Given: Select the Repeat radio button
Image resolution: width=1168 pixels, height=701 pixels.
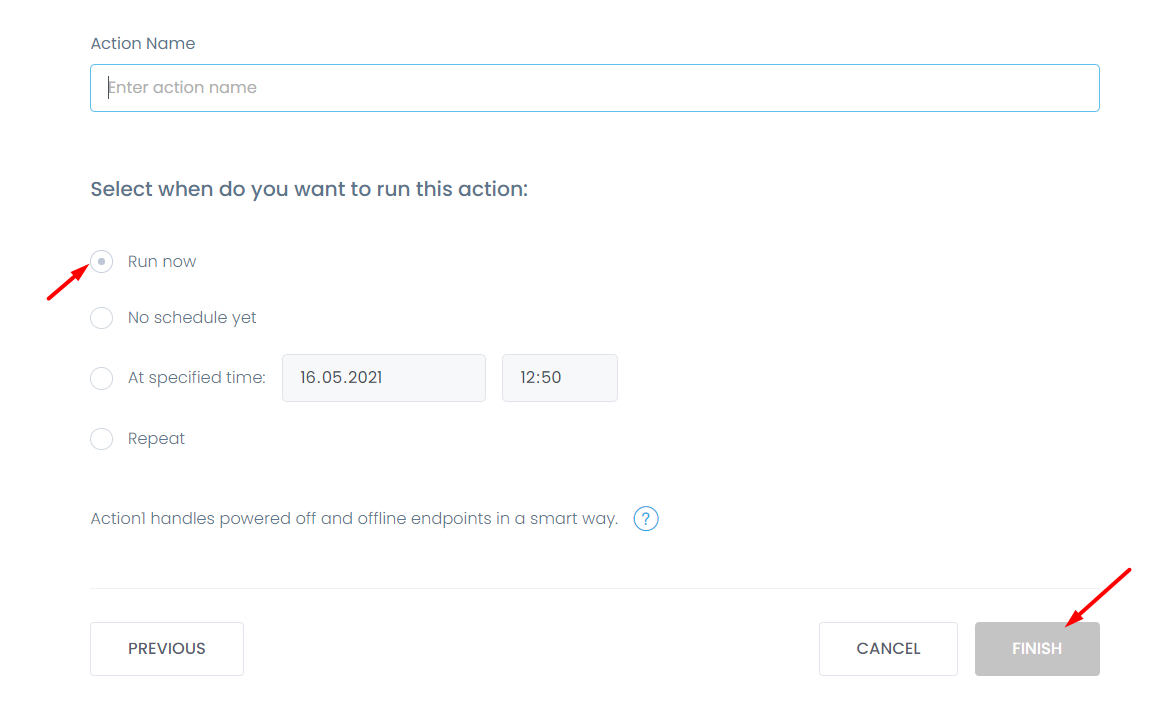Looking at the screenshot, I should tap(101, 439).
